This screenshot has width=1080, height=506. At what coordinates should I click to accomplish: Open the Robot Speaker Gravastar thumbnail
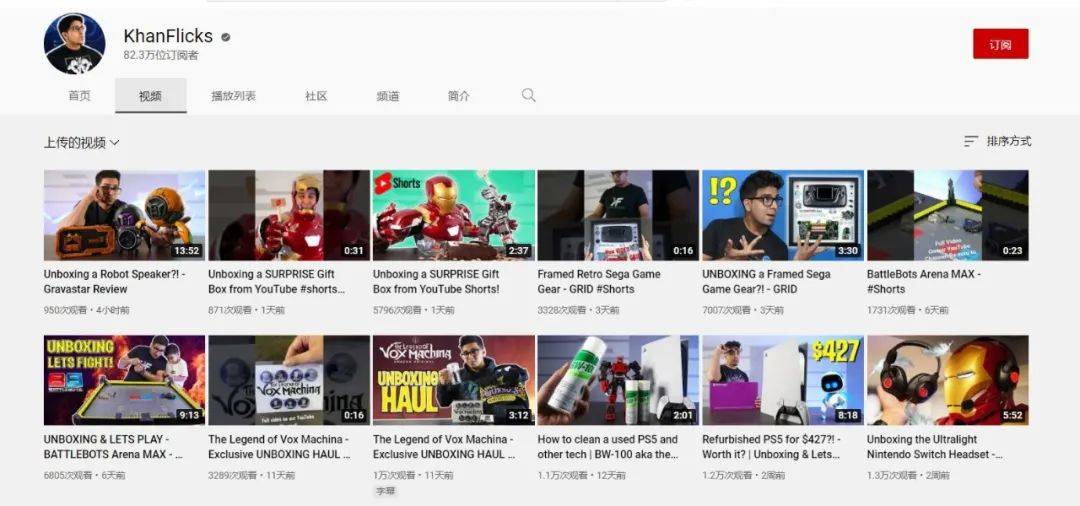124,215
